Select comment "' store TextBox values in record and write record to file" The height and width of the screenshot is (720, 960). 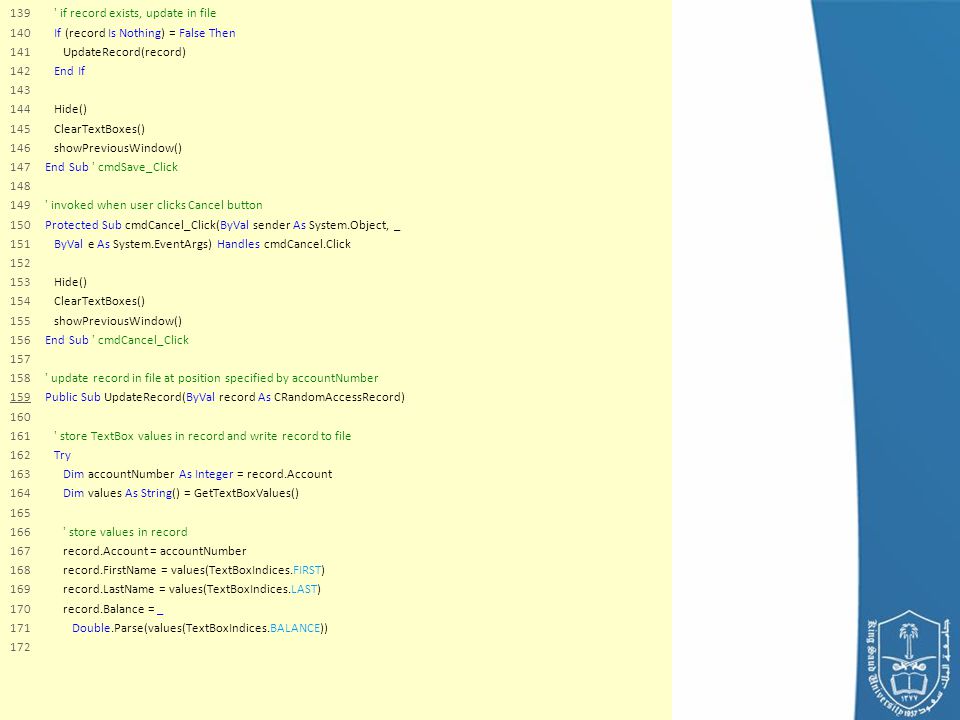[203, 436]
